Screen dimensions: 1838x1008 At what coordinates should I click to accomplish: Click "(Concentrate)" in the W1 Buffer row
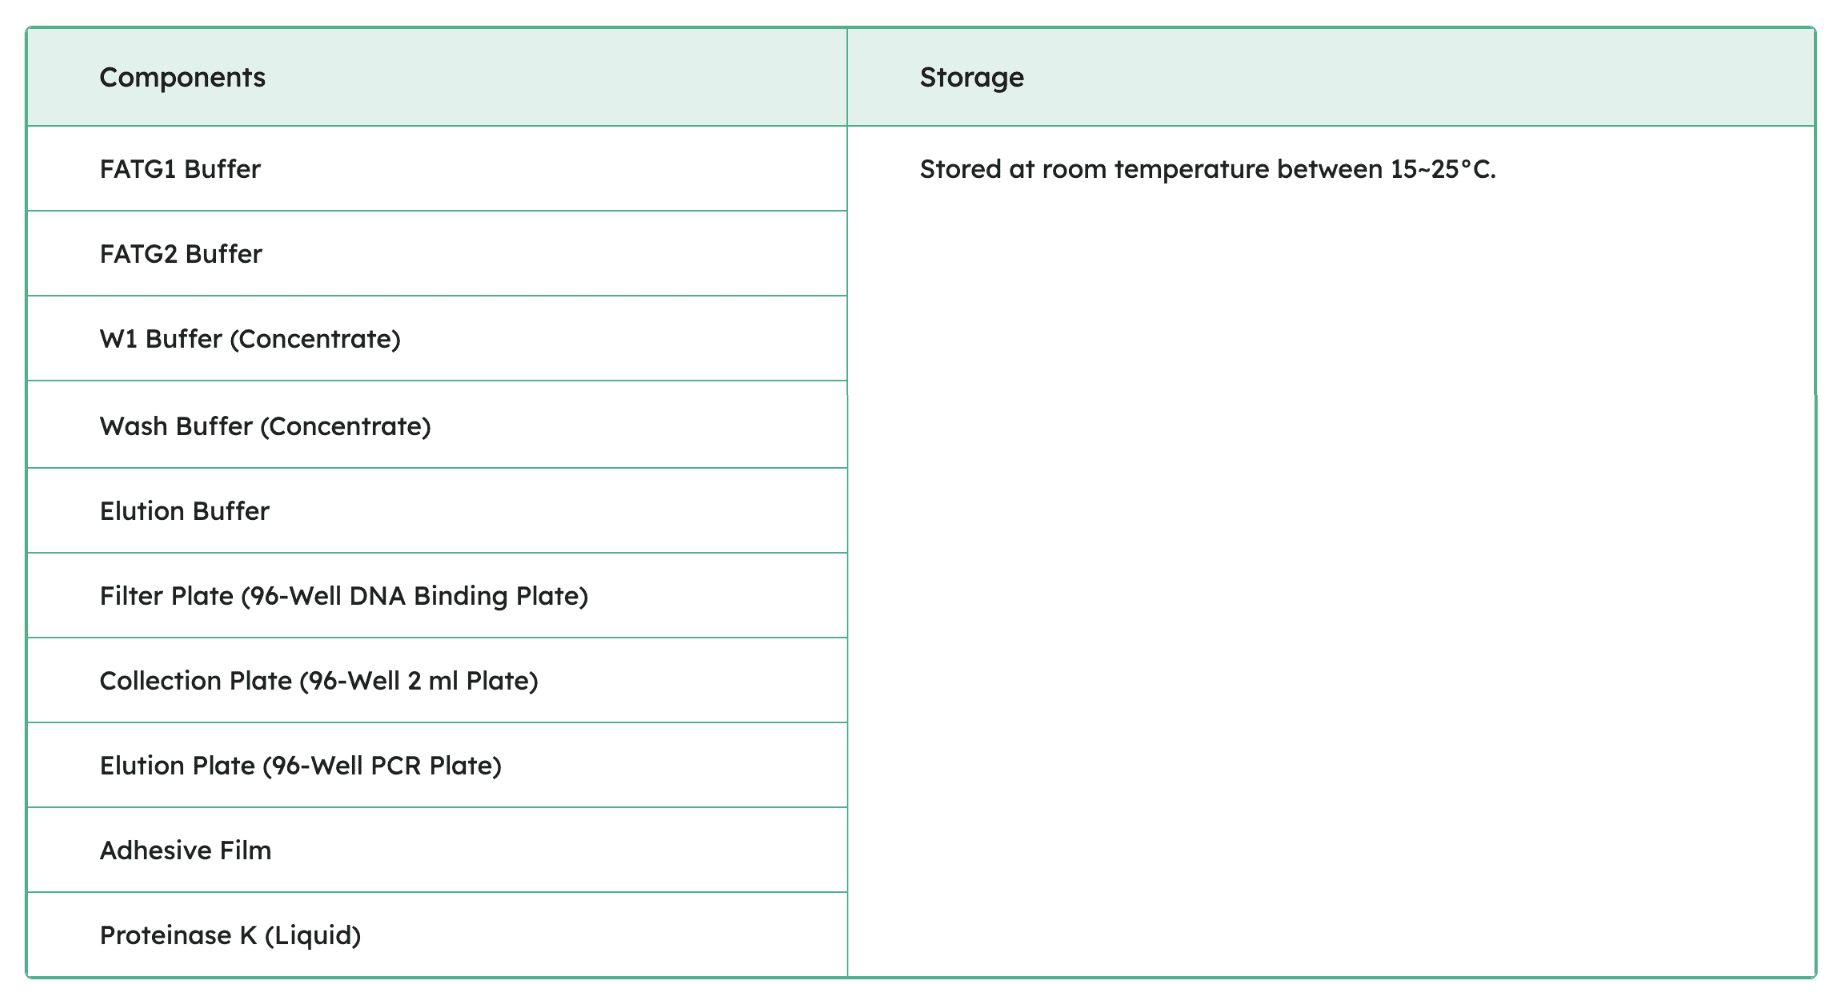tap(315, 339)
